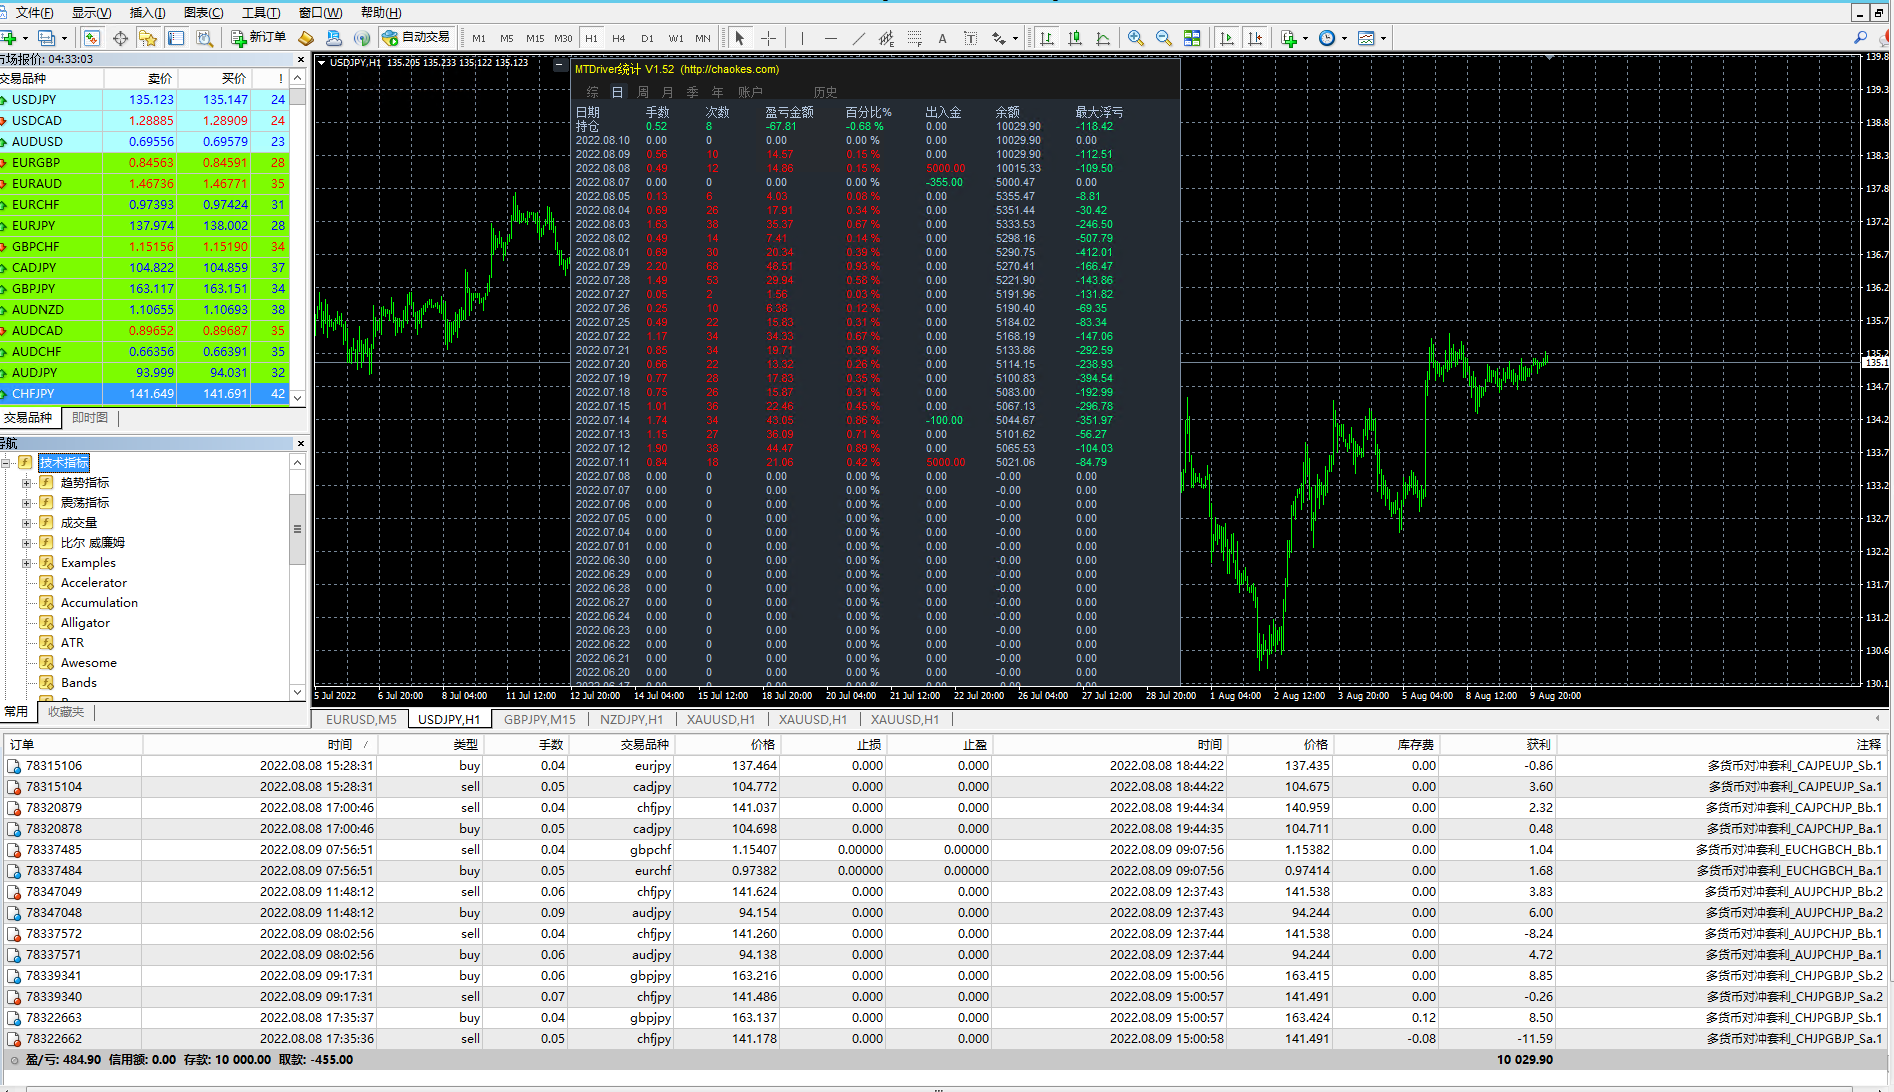Click the New Order (新订单) toolbar button

click(258, 38)
